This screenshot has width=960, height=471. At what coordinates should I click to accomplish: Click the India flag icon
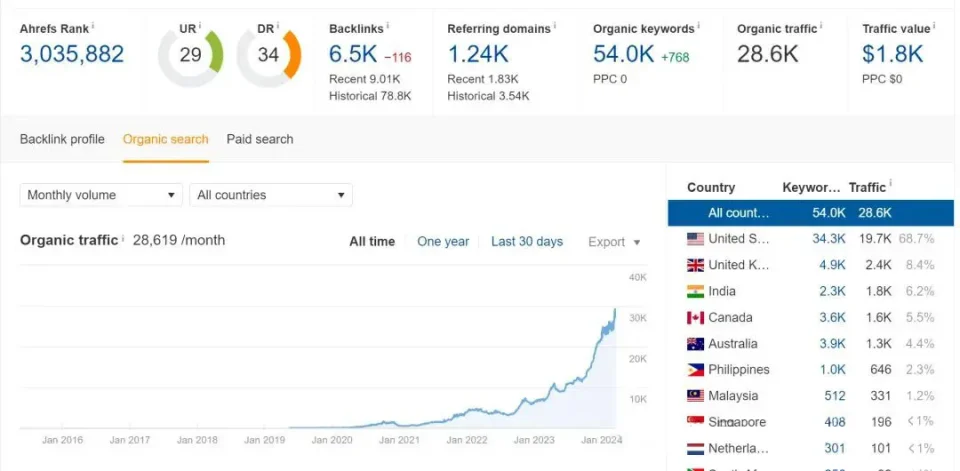pyautogui.click(x=696, y=292)
